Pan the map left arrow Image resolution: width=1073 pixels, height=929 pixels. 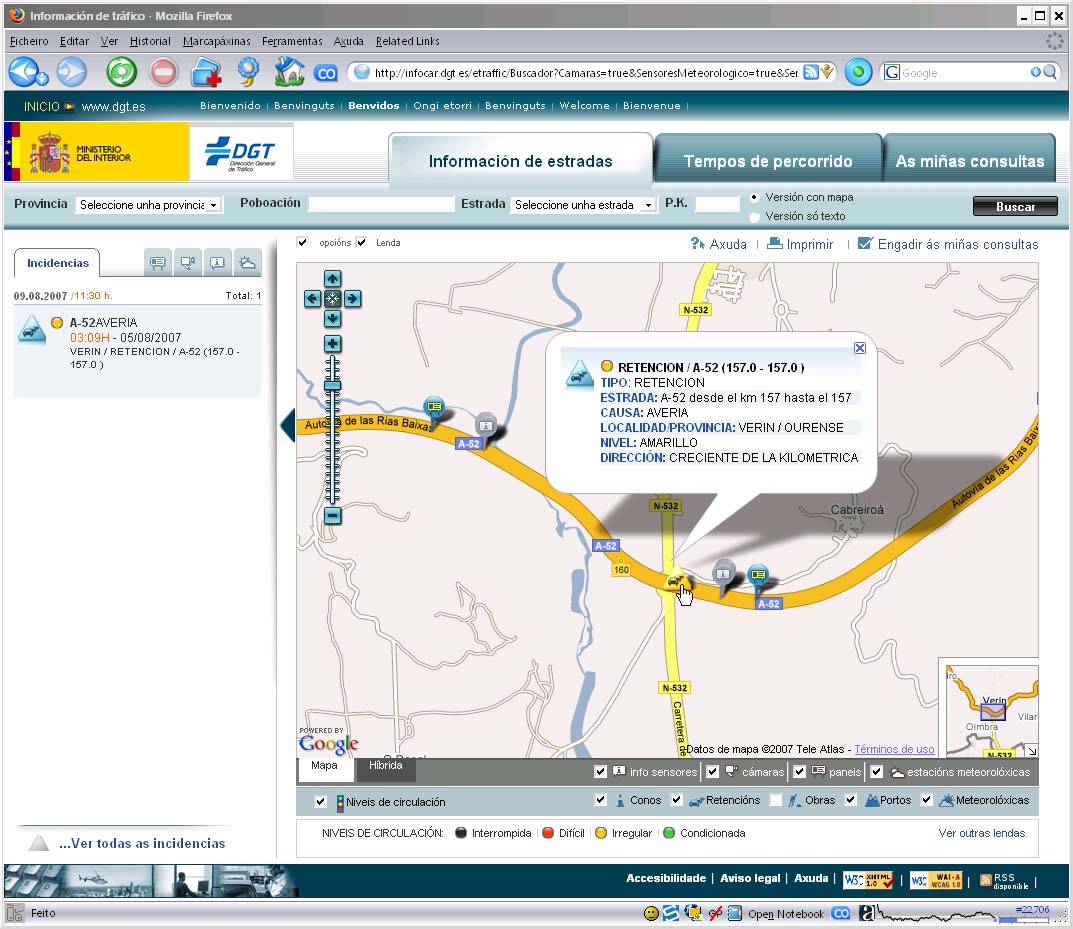[x=312, y=298]
